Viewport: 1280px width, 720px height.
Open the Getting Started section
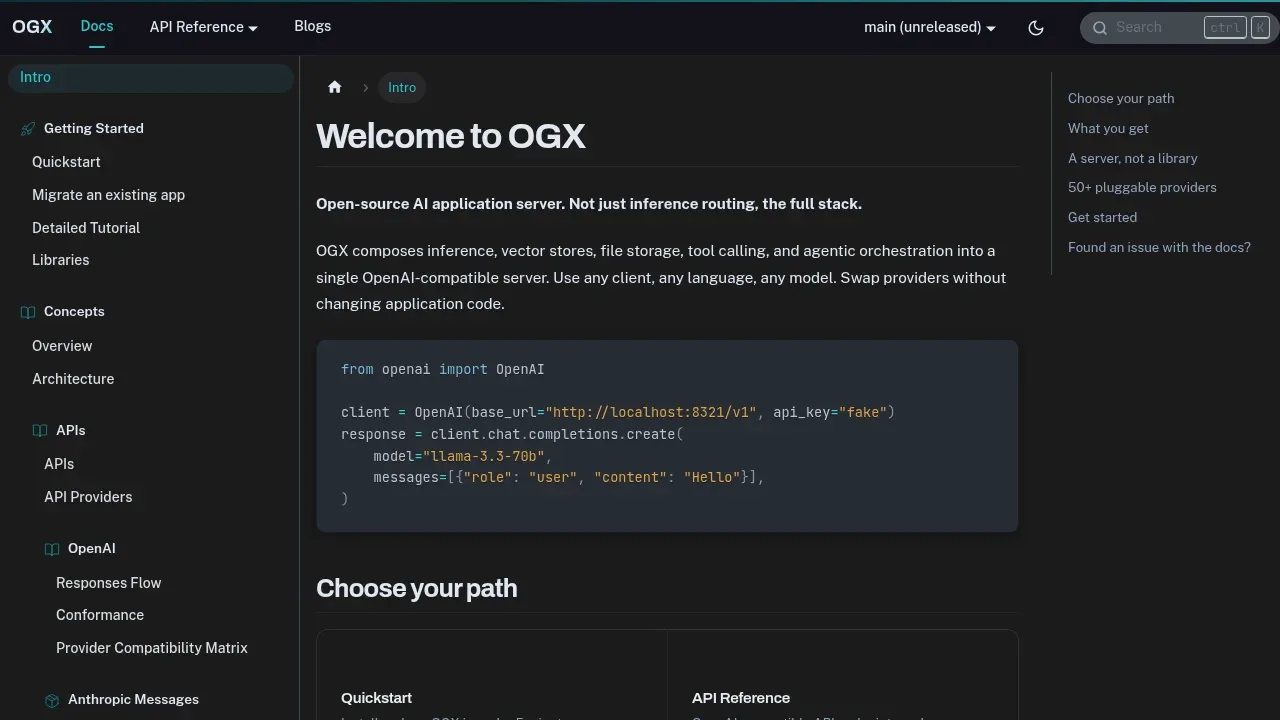[x=94, y=128]
